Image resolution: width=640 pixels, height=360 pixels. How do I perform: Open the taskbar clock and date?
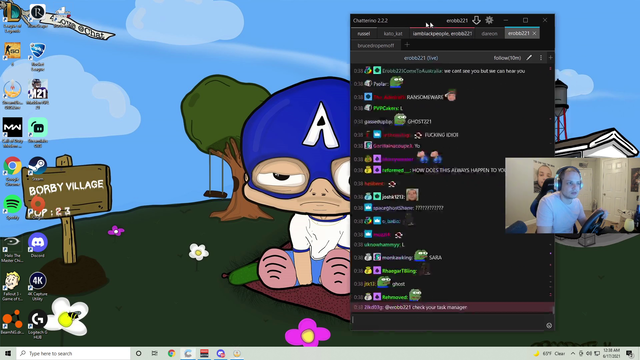(611, 353)
